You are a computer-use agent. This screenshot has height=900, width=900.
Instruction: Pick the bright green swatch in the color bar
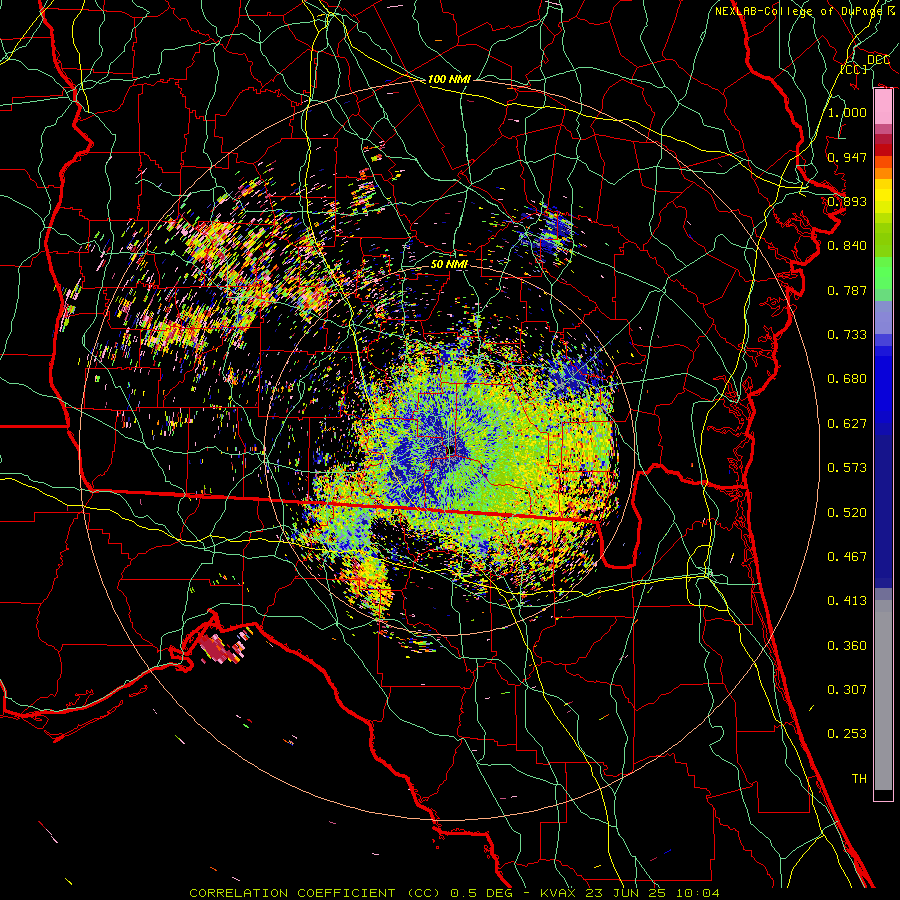(883, 273)
